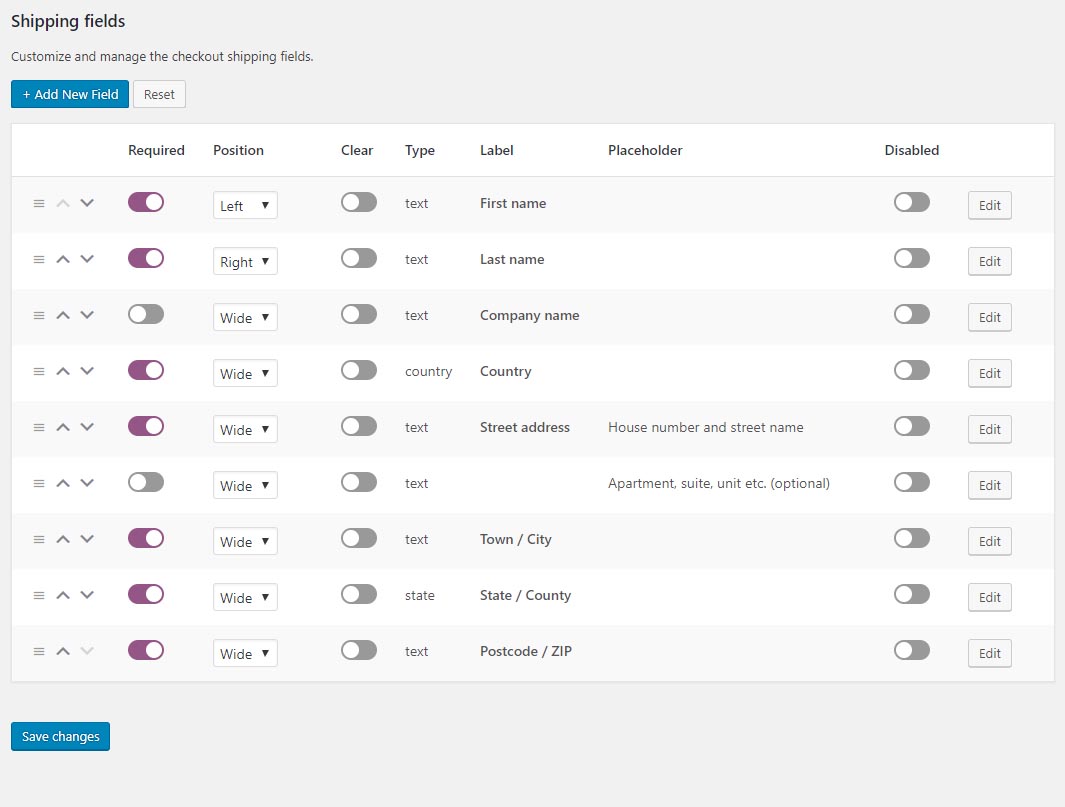The width and height of the screenshot is (1065, 807).
Task: Click the drag handle for First name row
Action: (39, 203)
